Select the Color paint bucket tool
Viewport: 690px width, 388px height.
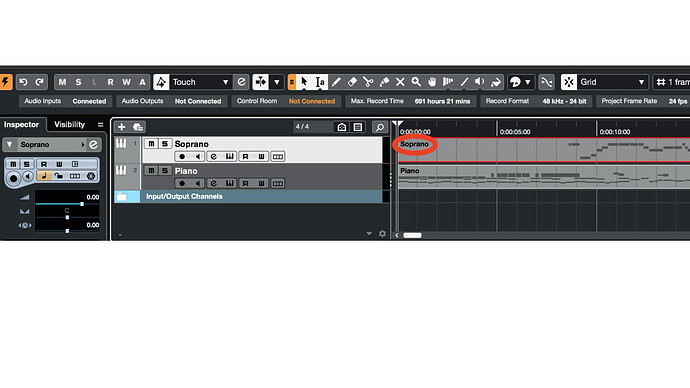pos(496,82)
